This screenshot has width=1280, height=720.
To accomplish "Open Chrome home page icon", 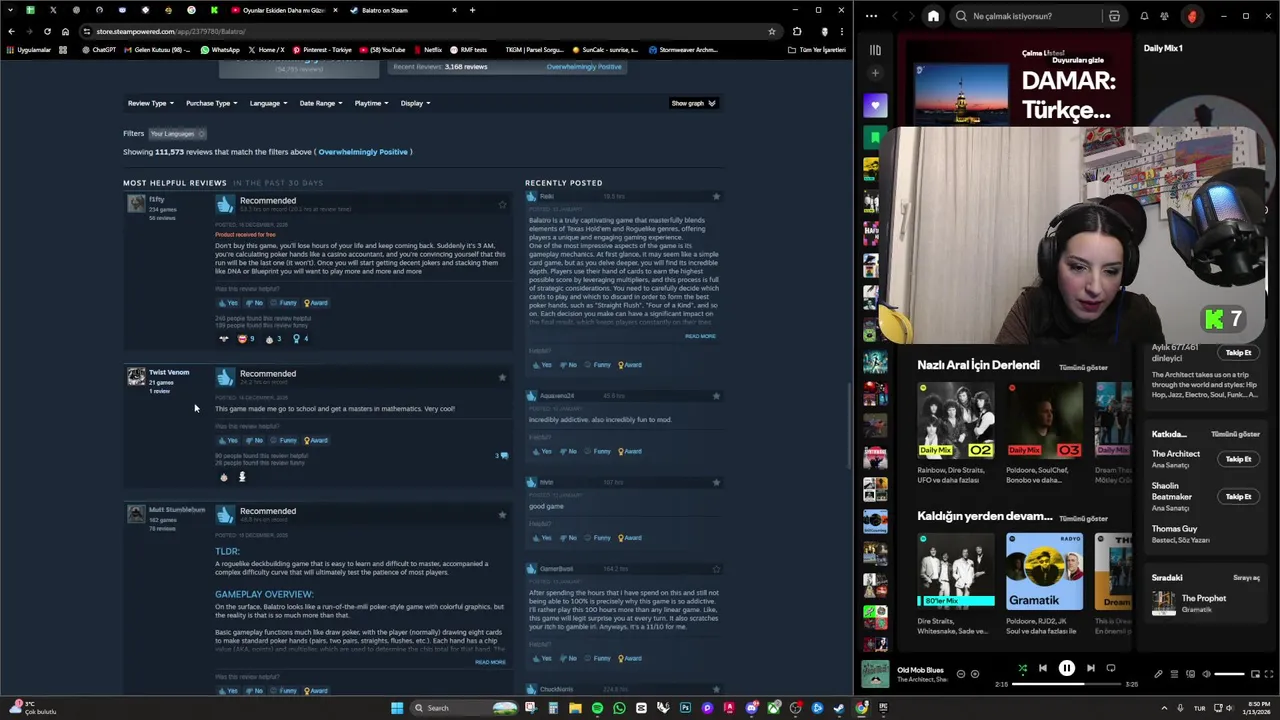I will (65, 31).
